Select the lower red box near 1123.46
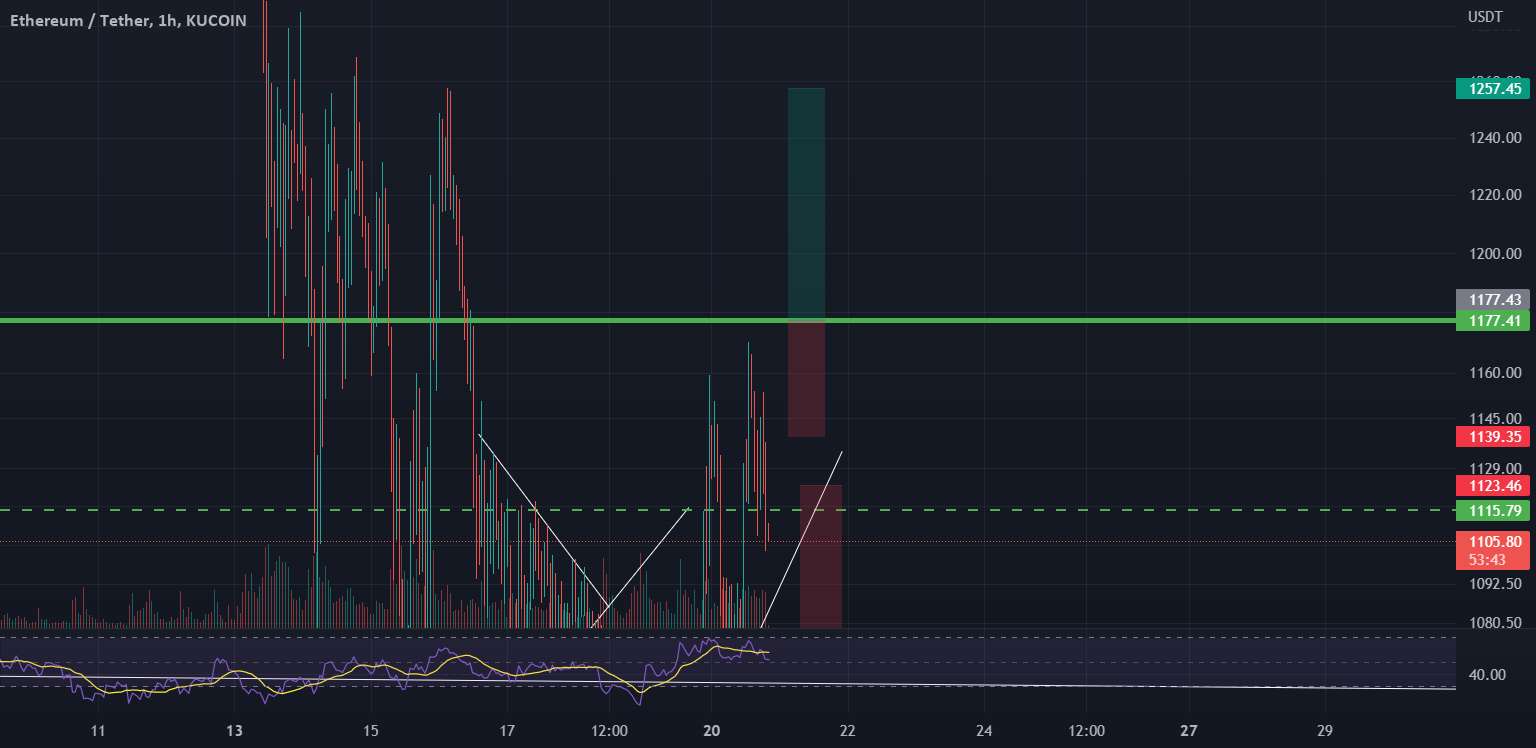Image resolution: width=1536 pixels, height=748 pixels. 820,556
